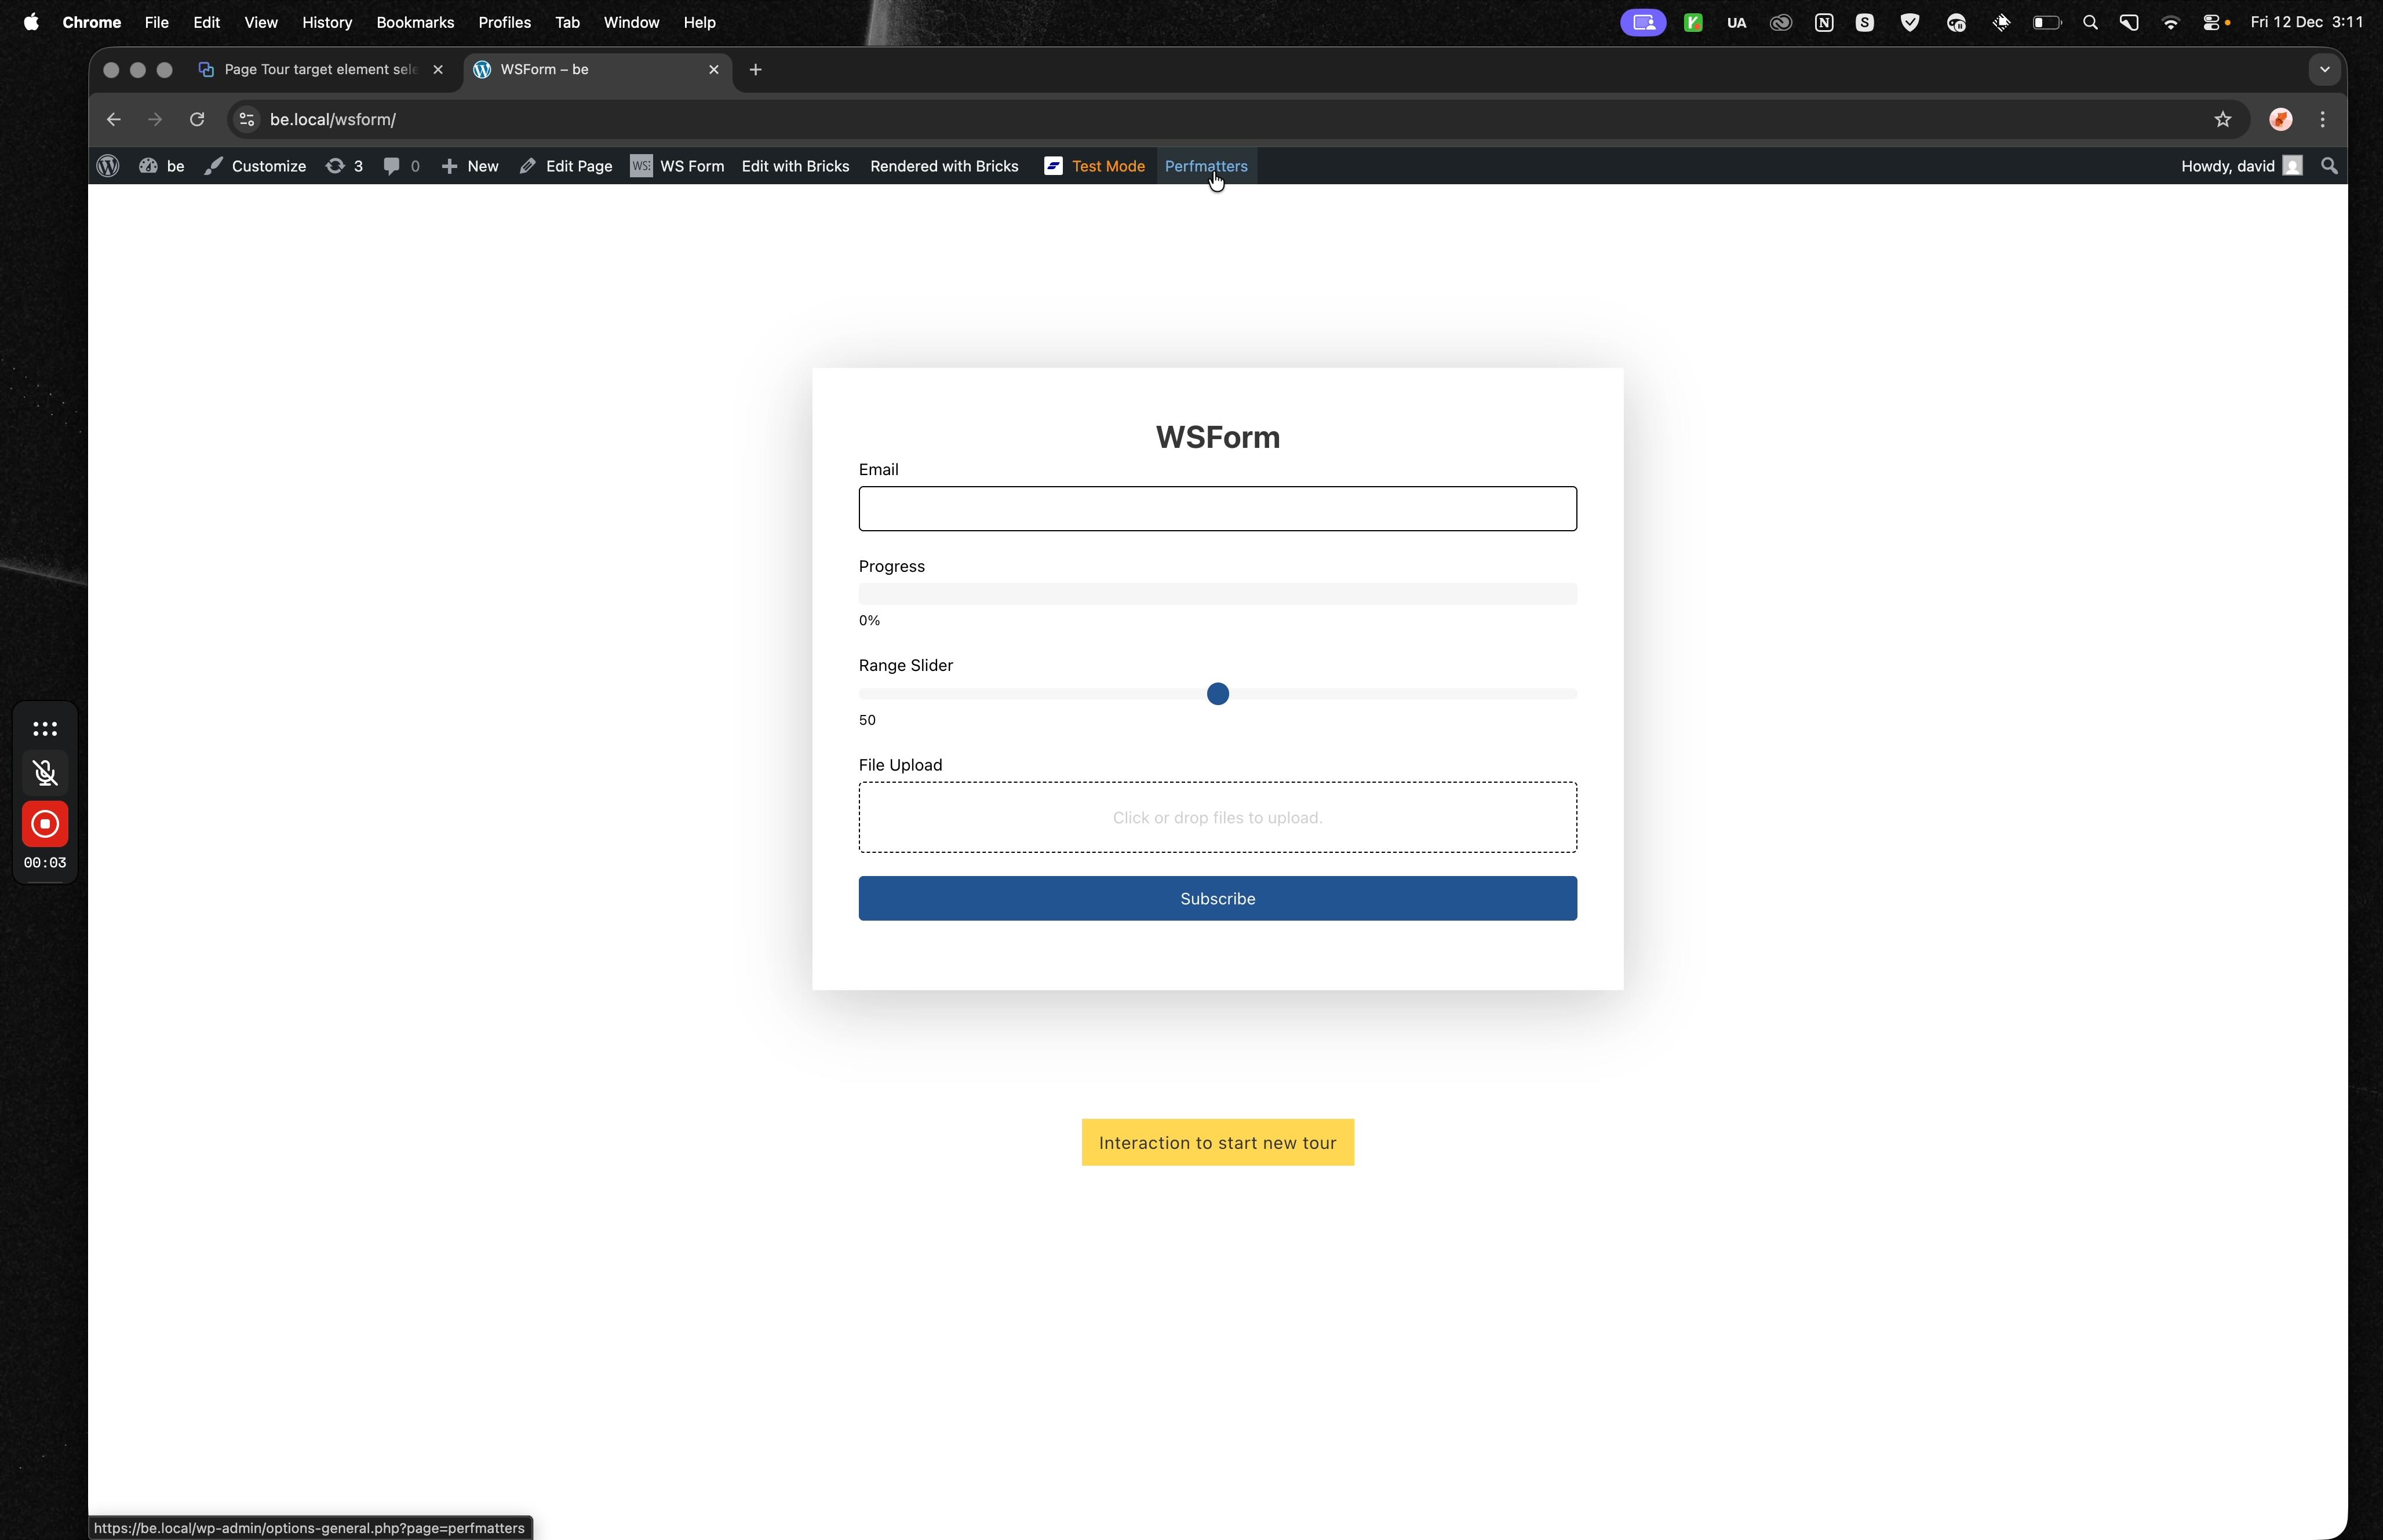Viewport: 2383px width, 1540px height.
Task: Close the WSForm – be tab
Action: click(713, 70)
